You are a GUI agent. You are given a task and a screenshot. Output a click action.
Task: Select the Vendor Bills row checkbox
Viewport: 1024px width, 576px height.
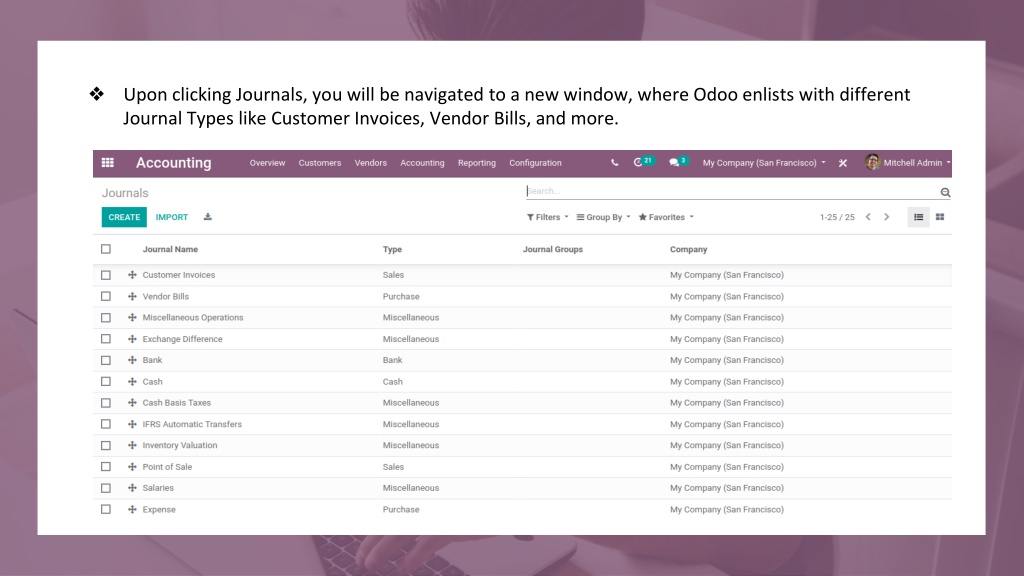[106, 296]
